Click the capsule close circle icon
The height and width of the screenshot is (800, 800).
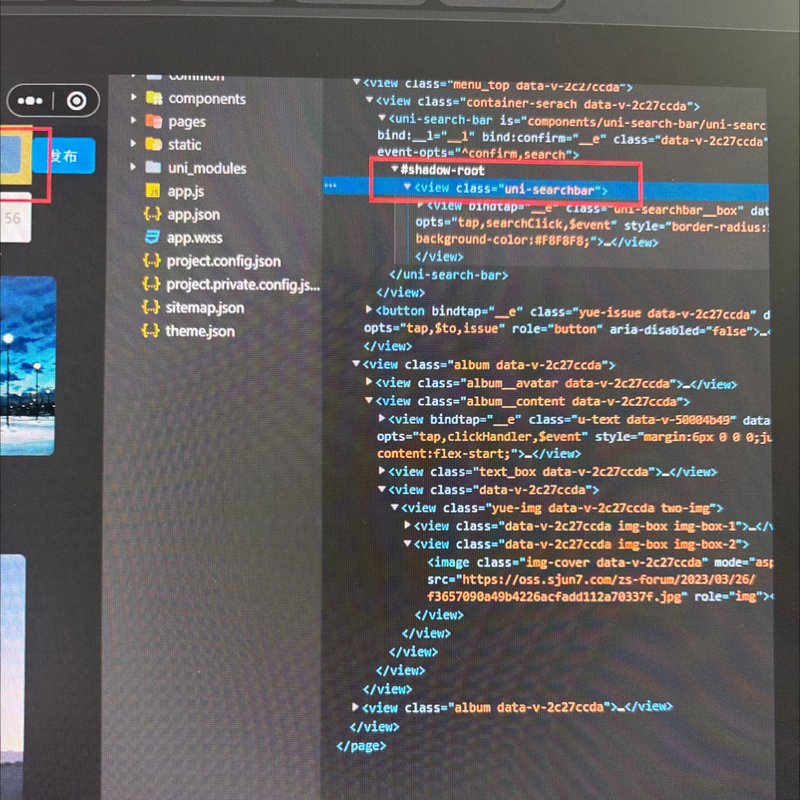77,101
